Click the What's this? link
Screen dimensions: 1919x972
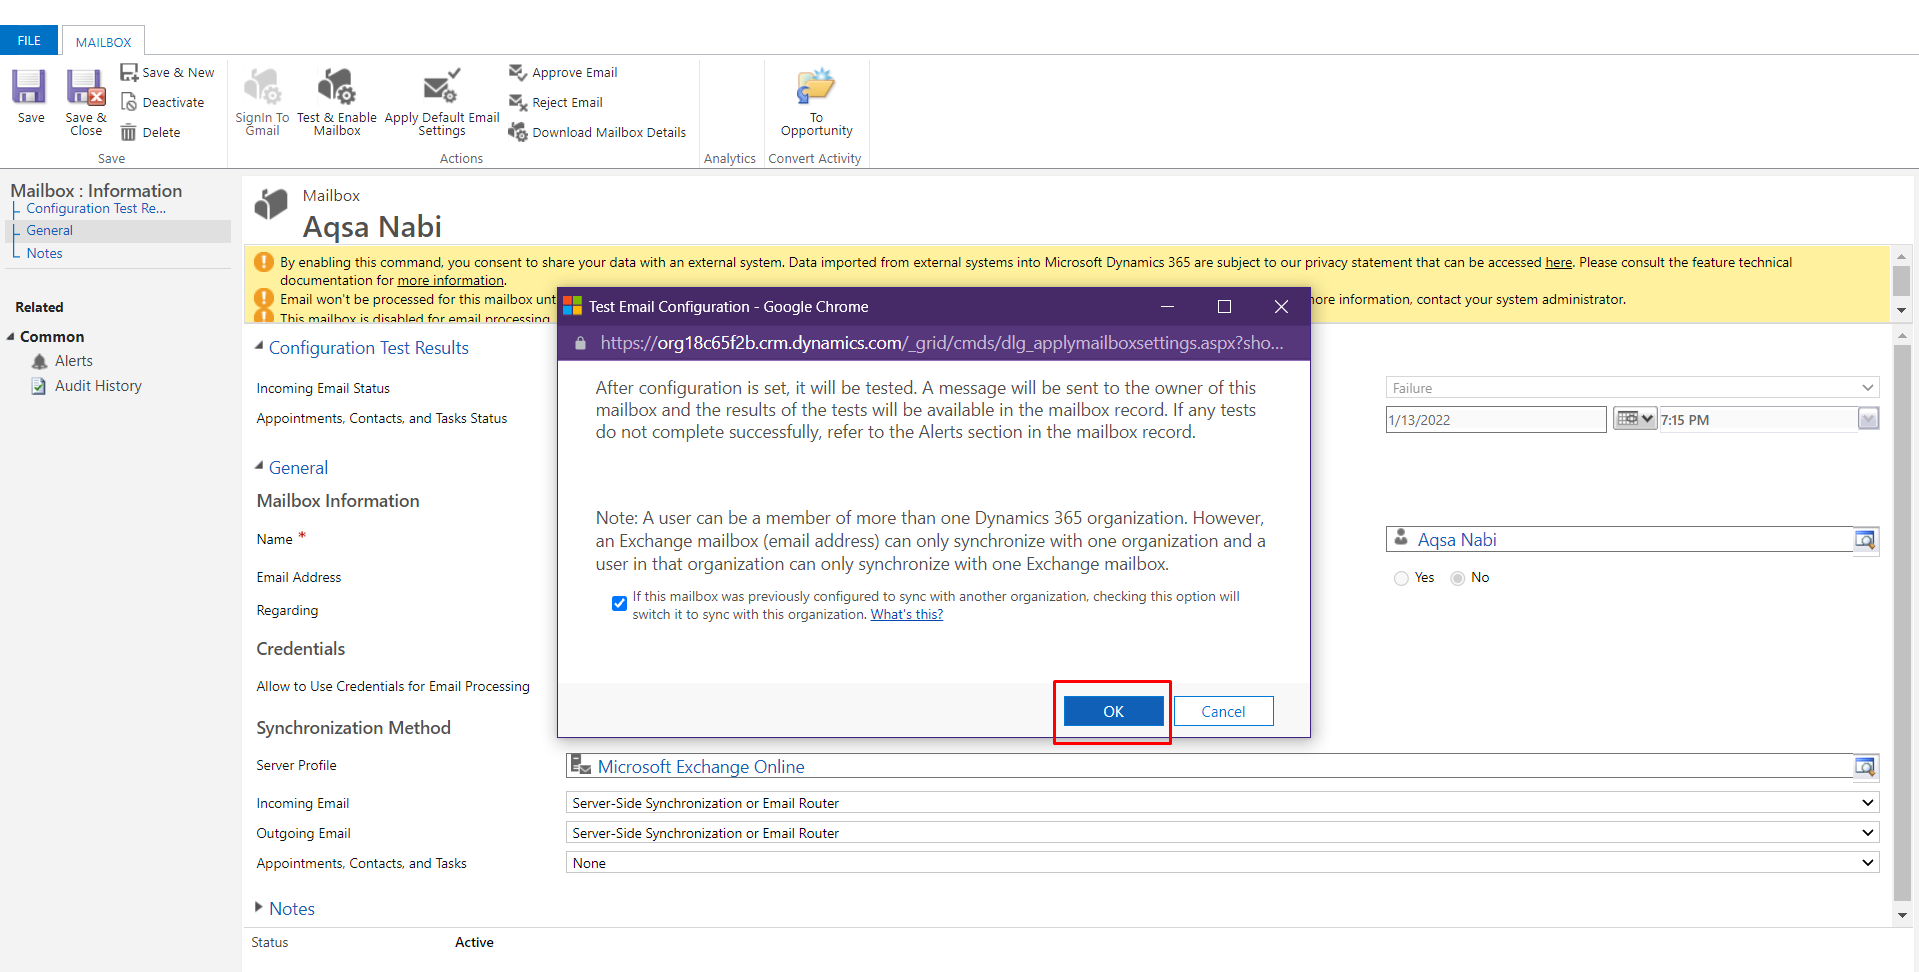click(x=906, y=615)
